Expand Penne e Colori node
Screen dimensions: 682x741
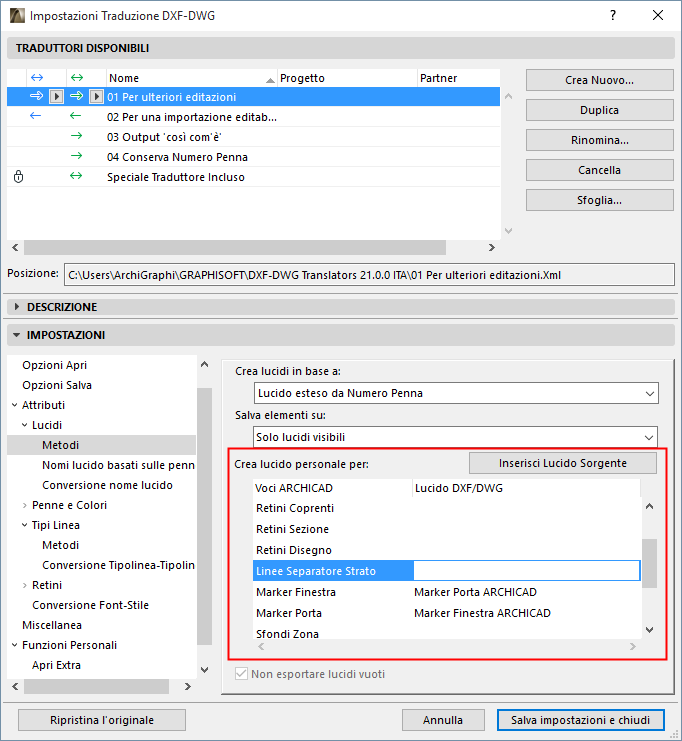25,505
